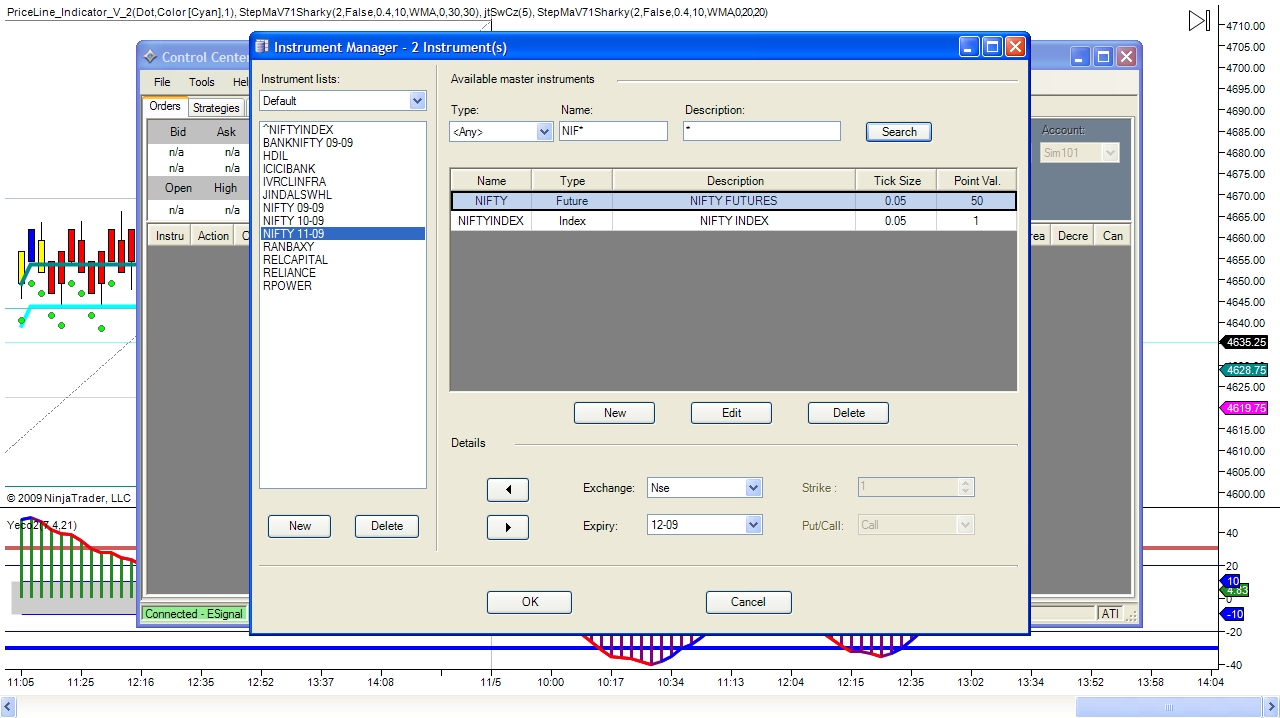
Task: Click the Name search input field
Action: tap(613, 131)
